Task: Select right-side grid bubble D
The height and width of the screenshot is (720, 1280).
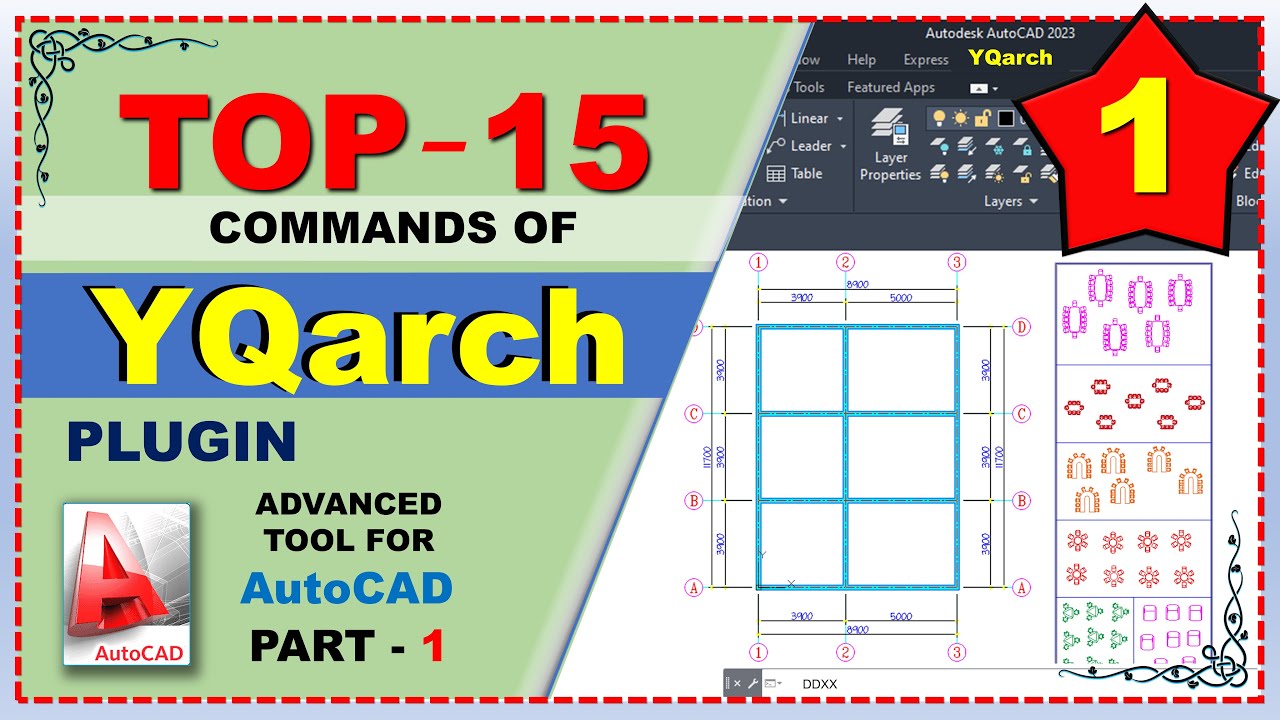Action: click(x=1021, y=326)
